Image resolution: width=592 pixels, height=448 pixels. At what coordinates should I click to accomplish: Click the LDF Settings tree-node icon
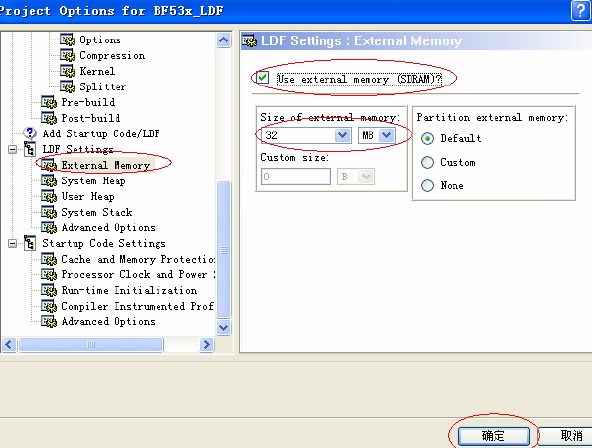(x=29, y=149)
